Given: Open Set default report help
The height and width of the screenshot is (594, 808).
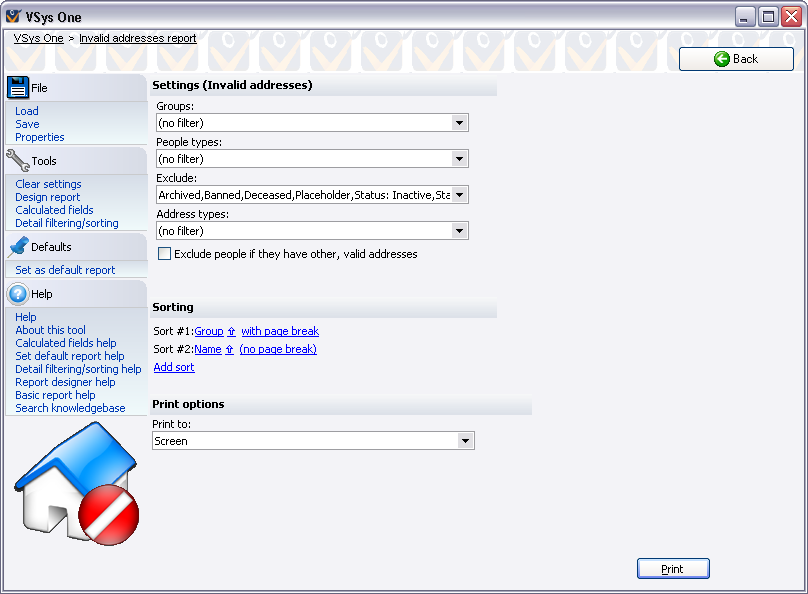Looking at the screenshot, I should (70, 356).
